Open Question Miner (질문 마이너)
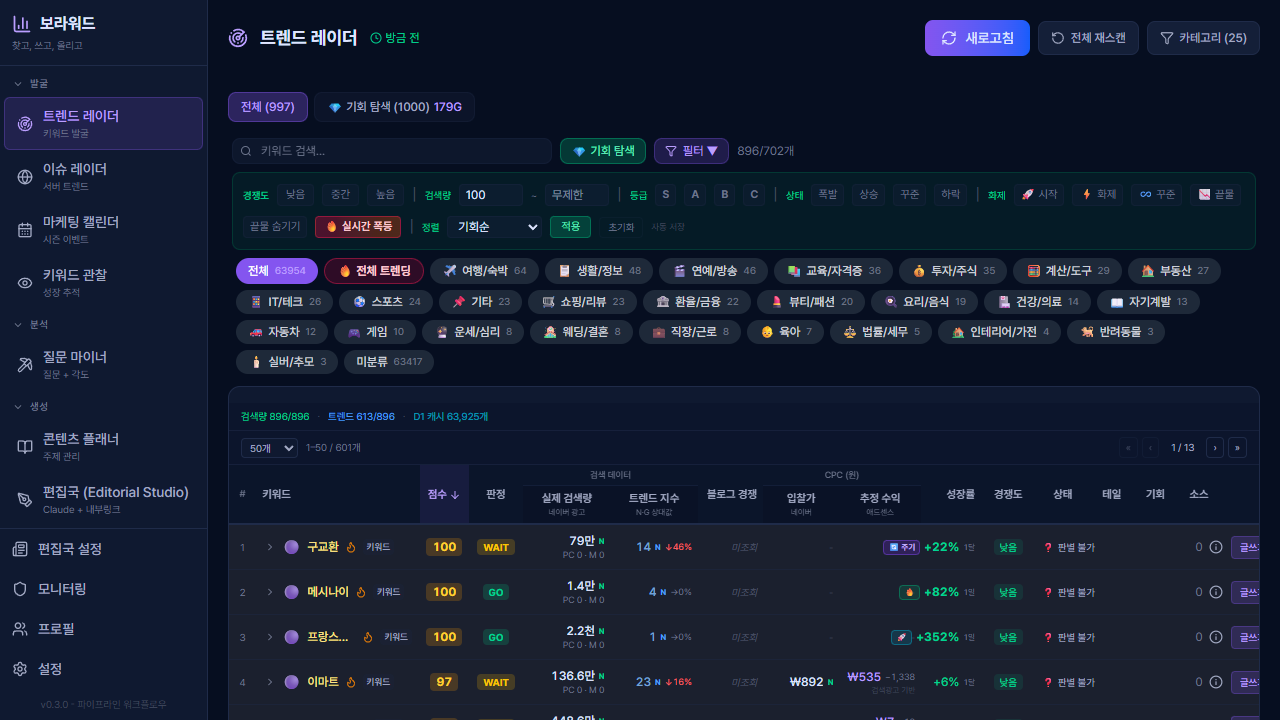Image resolution: width=1280 pixels, height=720 pixels. pos(103,364)
